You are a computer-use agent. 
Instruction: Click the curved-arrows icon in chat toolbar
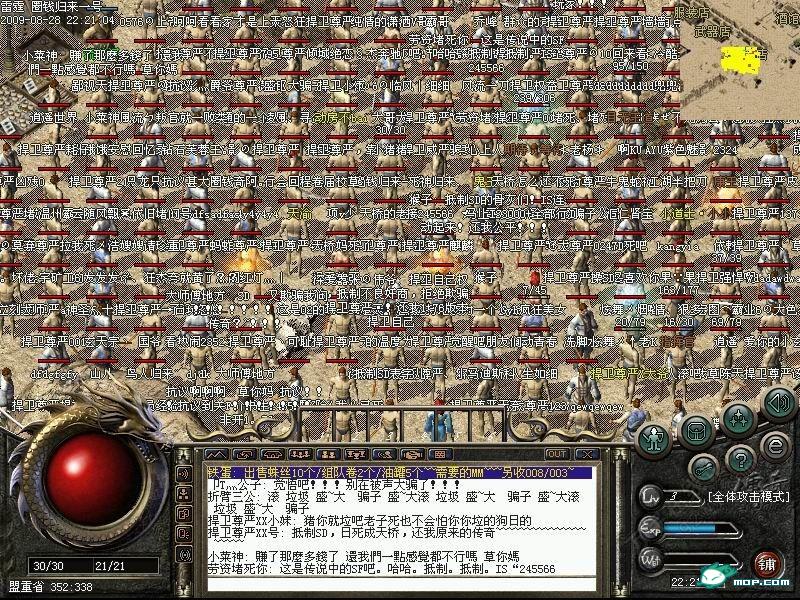pos(244,454)
